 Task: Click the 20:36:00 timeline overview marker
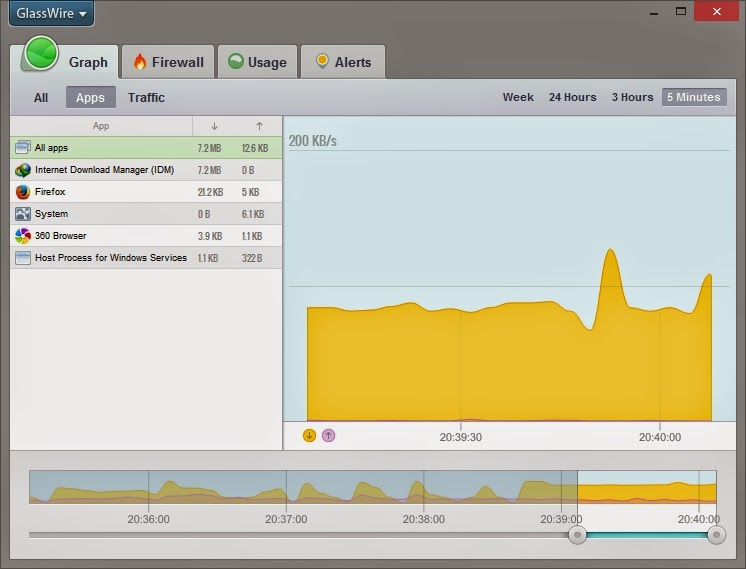click(148, 519)
